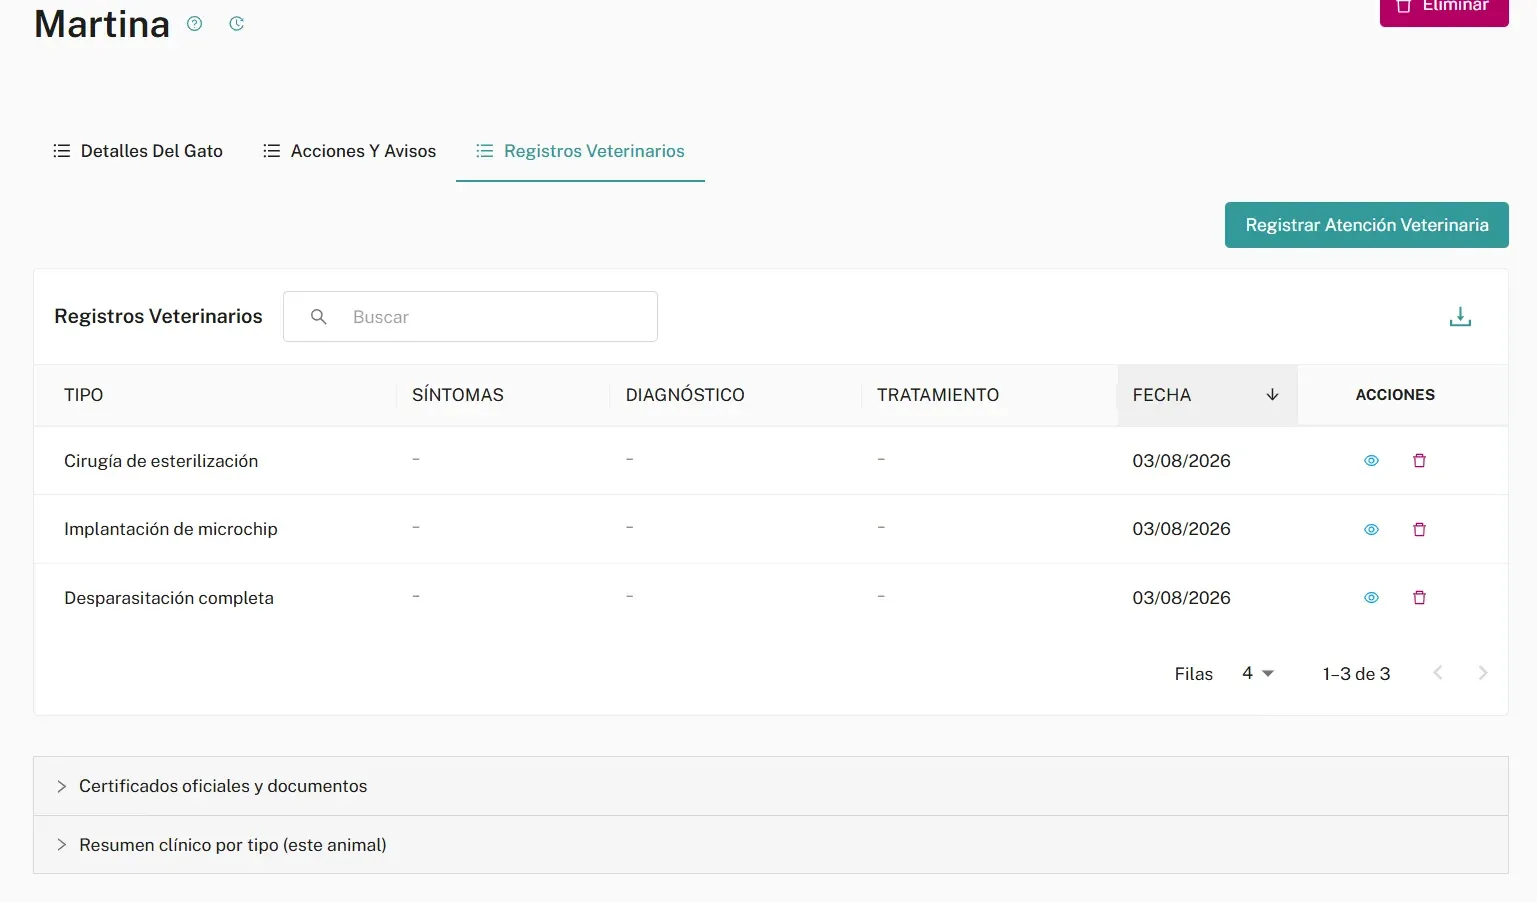Focus the Buscar search field
Image resolution: width=1537 pixels, height=902 pixels.
coord(470,317)
